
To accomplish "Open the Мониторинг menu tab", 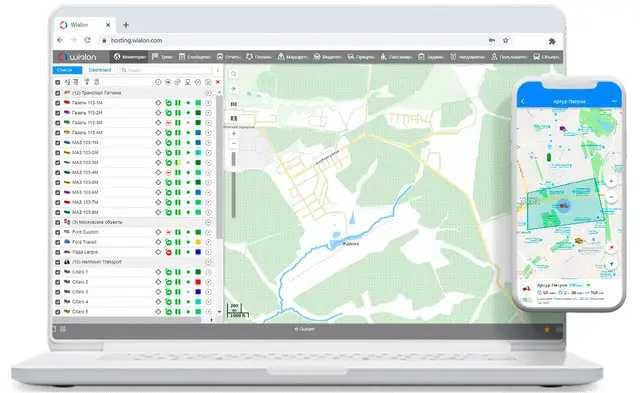I will tap(129, 57).
